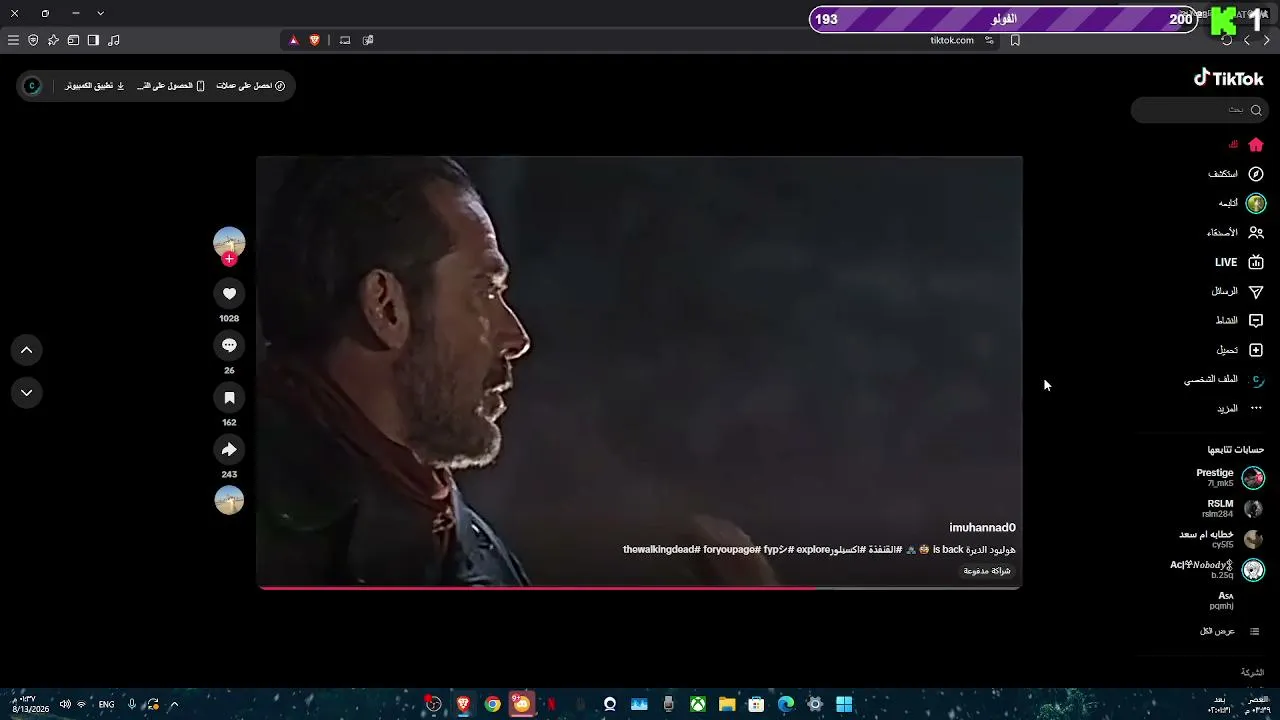Screen dimensions: 1280x720
Task: Open the cy5f5 followed account
Action: tap(1222, 539)
